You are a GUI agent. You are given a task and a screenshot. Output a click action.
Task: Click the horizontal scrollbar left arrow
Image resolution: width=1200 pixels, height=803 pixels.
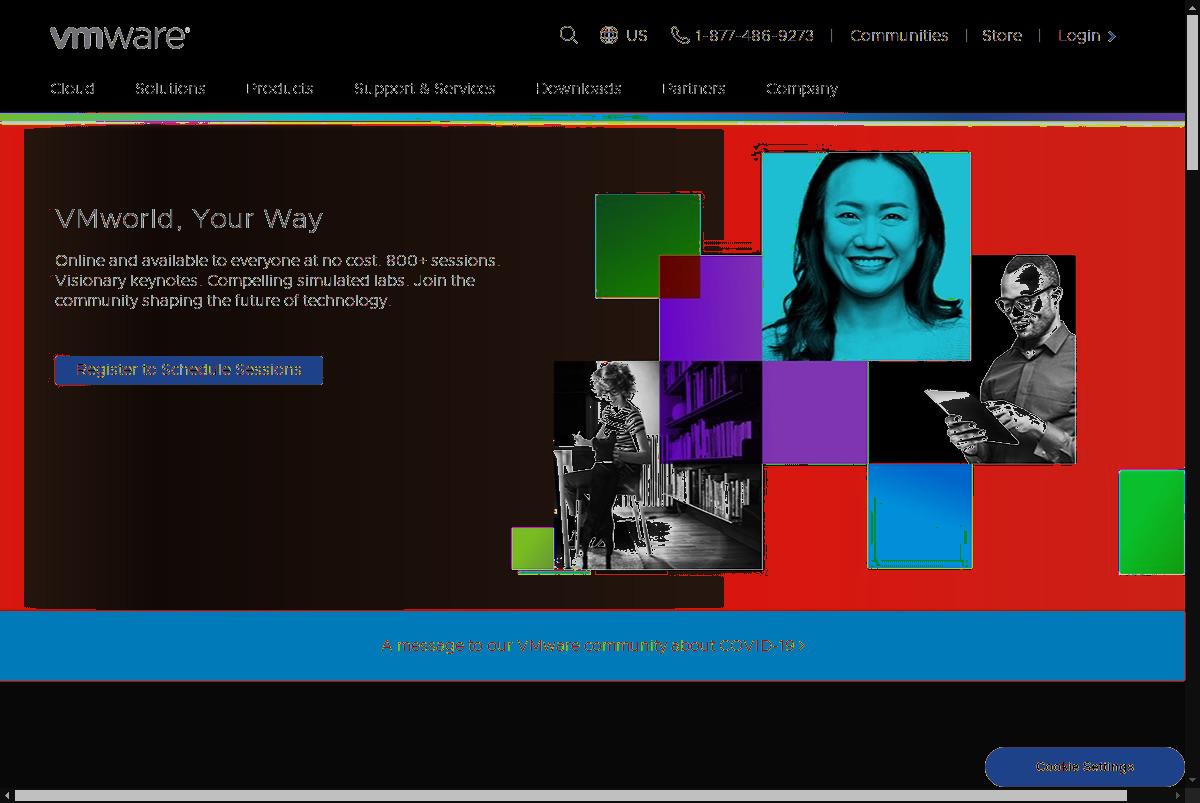(6, 795)
